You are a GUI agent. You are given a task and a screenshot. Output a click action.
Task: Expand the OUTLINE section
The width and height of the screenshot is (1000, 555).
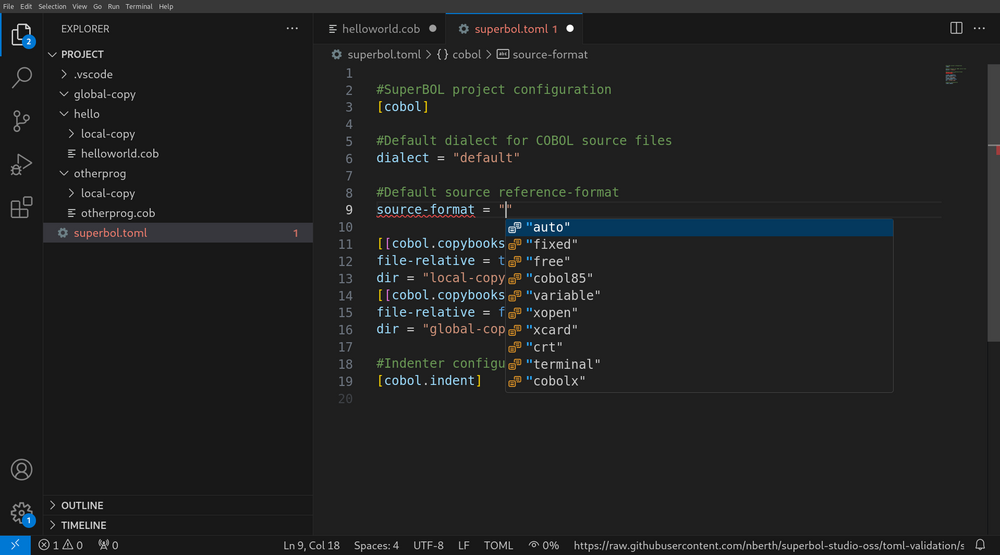pos(82,505)
